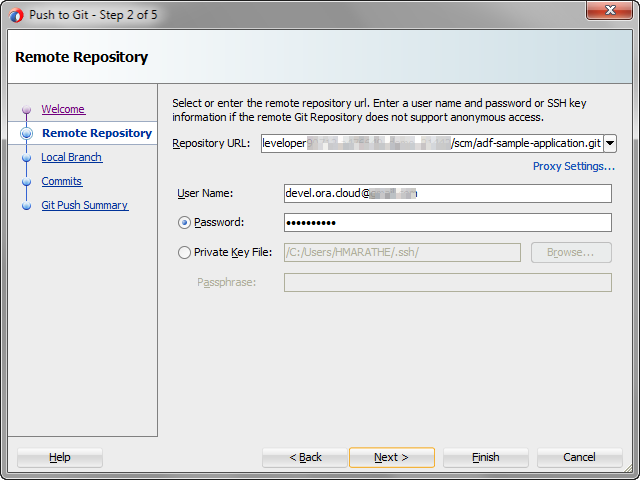Click the Browse button
This screenshot has height=480, width=640.
571,252
